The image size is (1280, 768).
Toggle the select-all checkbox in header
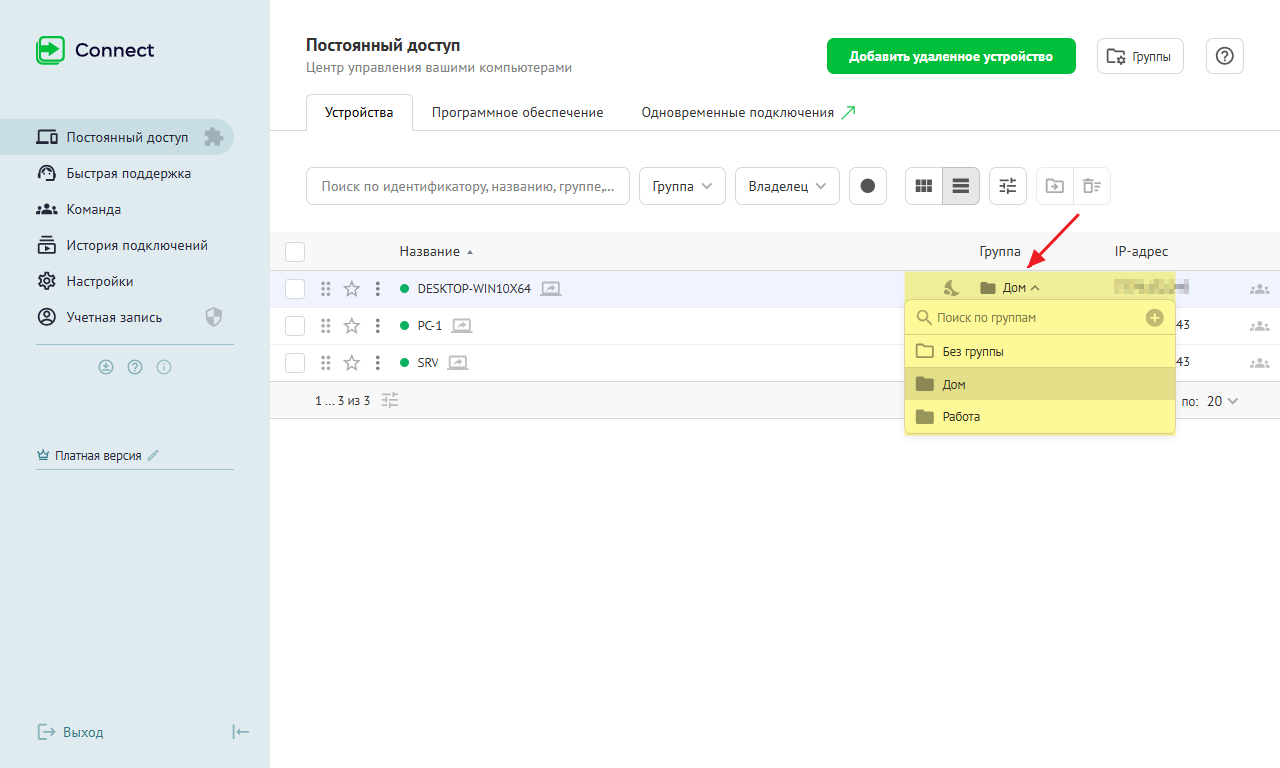pos(295,252)
